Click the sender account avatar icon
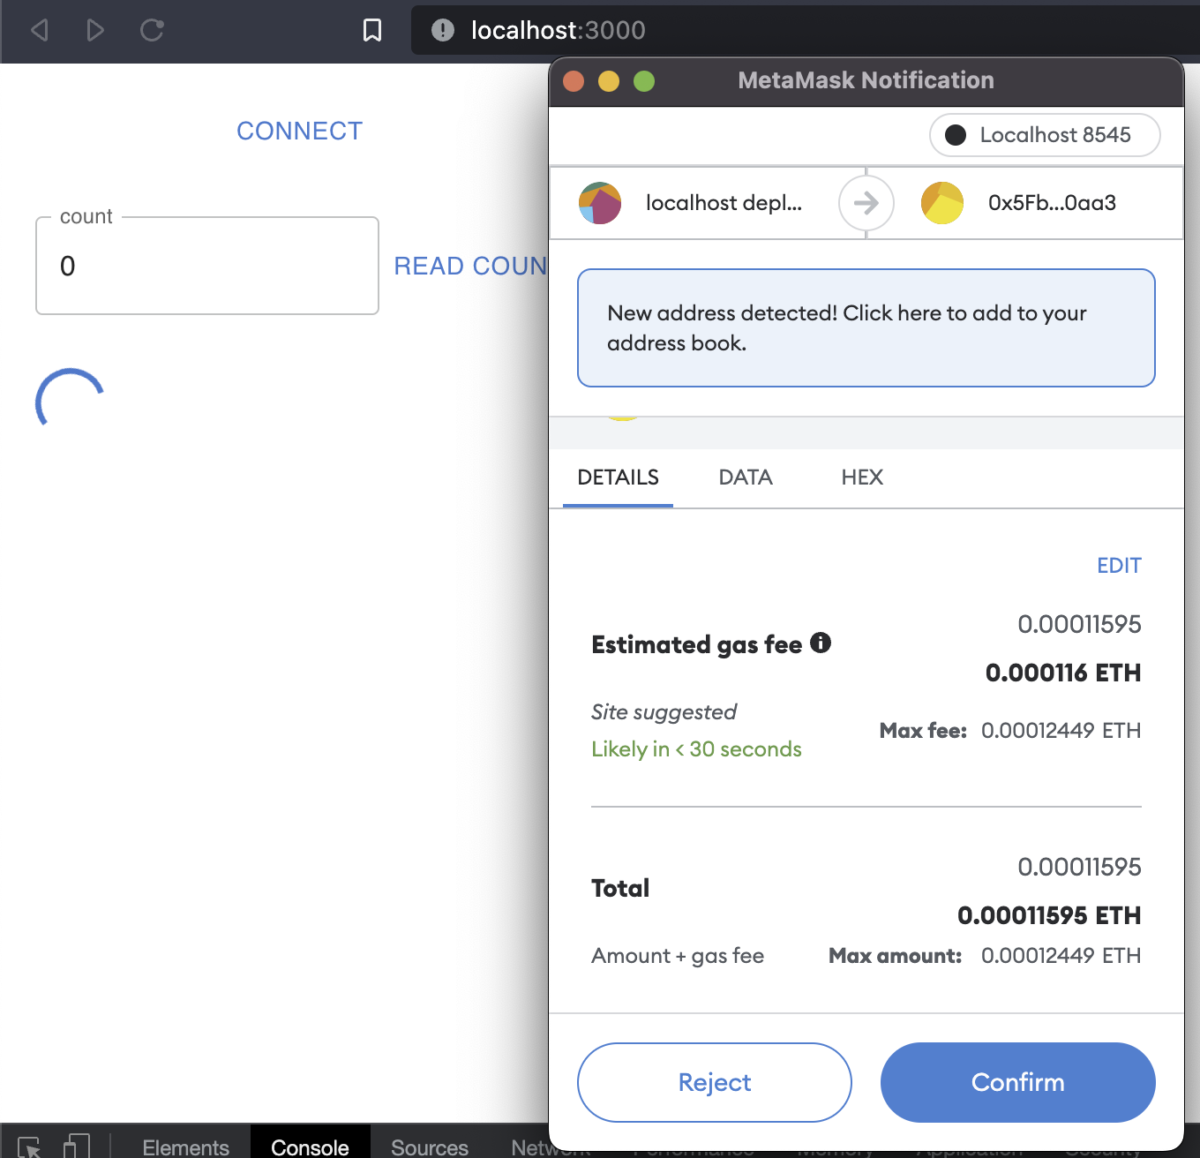The image size is (1200, 1158). click(600, 202)
